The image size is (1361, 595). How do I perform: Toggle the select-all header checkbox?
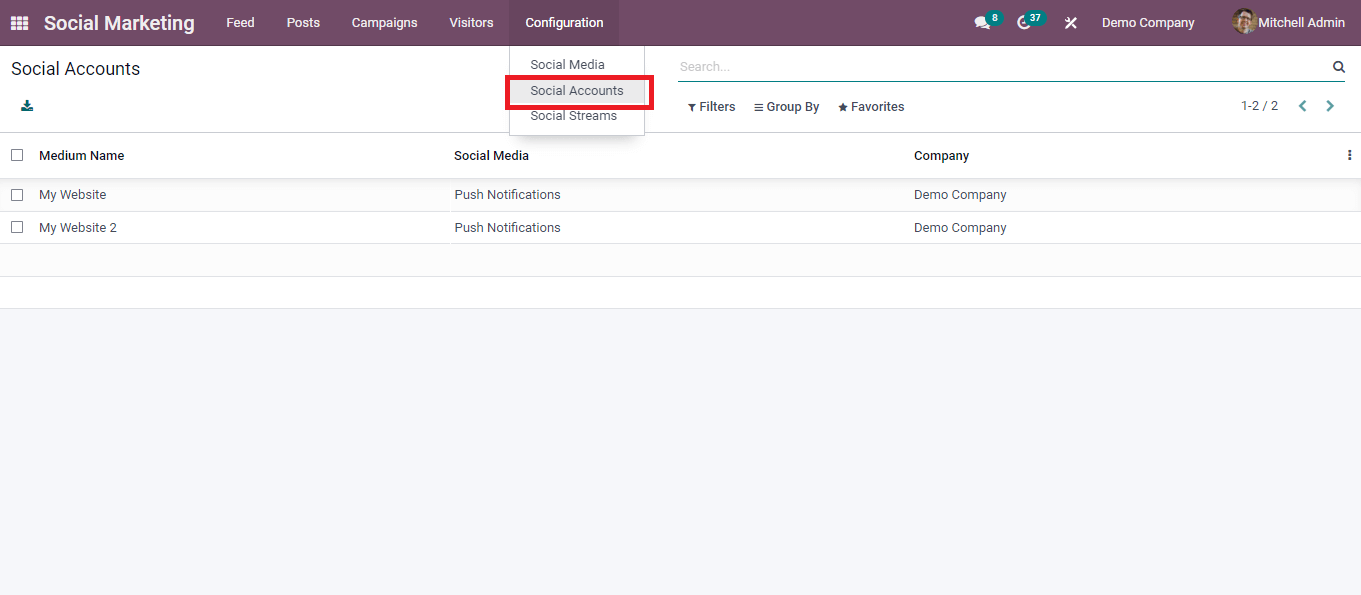[x=17, y=155]
